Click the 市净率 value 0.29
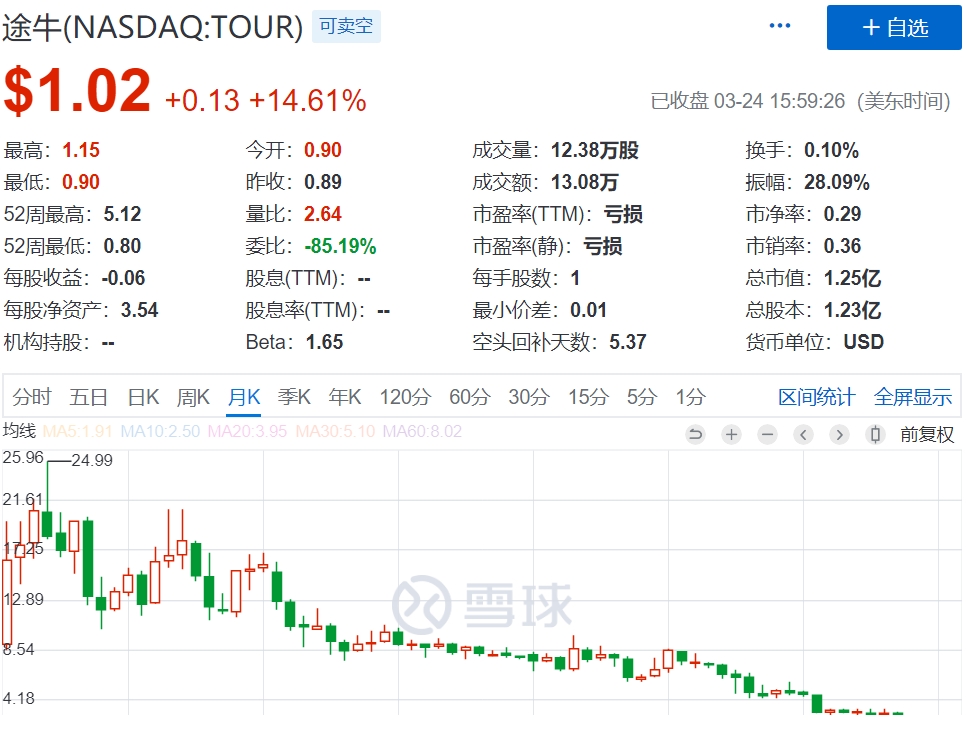Screen dimensions: 966x755 click(842, 214)
